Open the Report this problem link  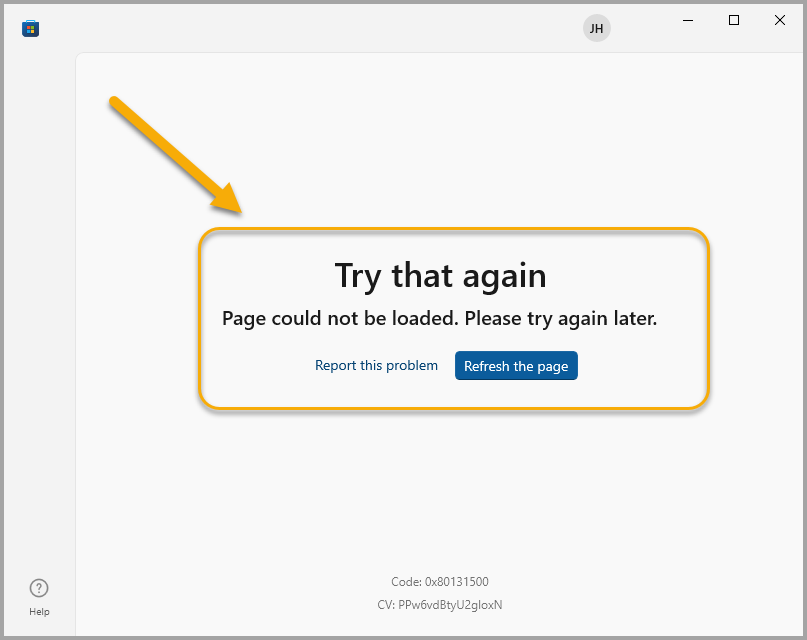pyautogui.click(x=376, y=366)
